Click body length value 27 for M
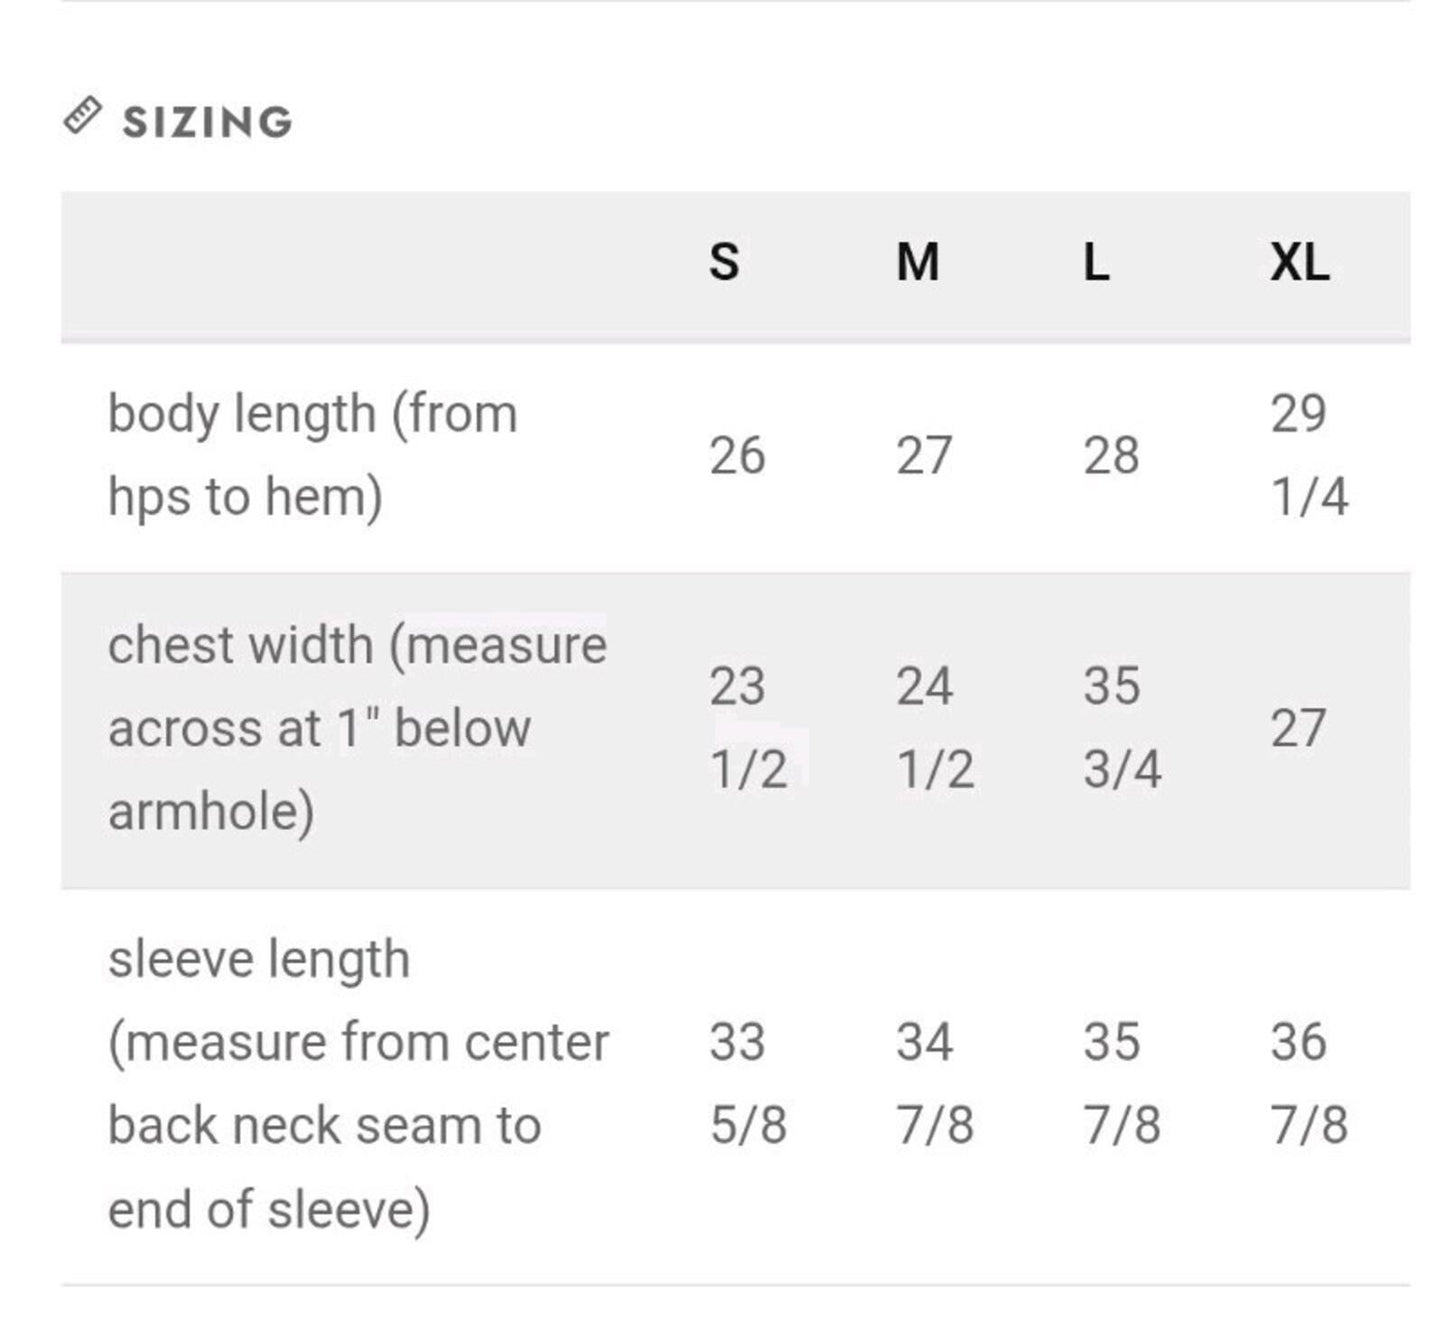 pyautogui.click(x=923, y=456)
